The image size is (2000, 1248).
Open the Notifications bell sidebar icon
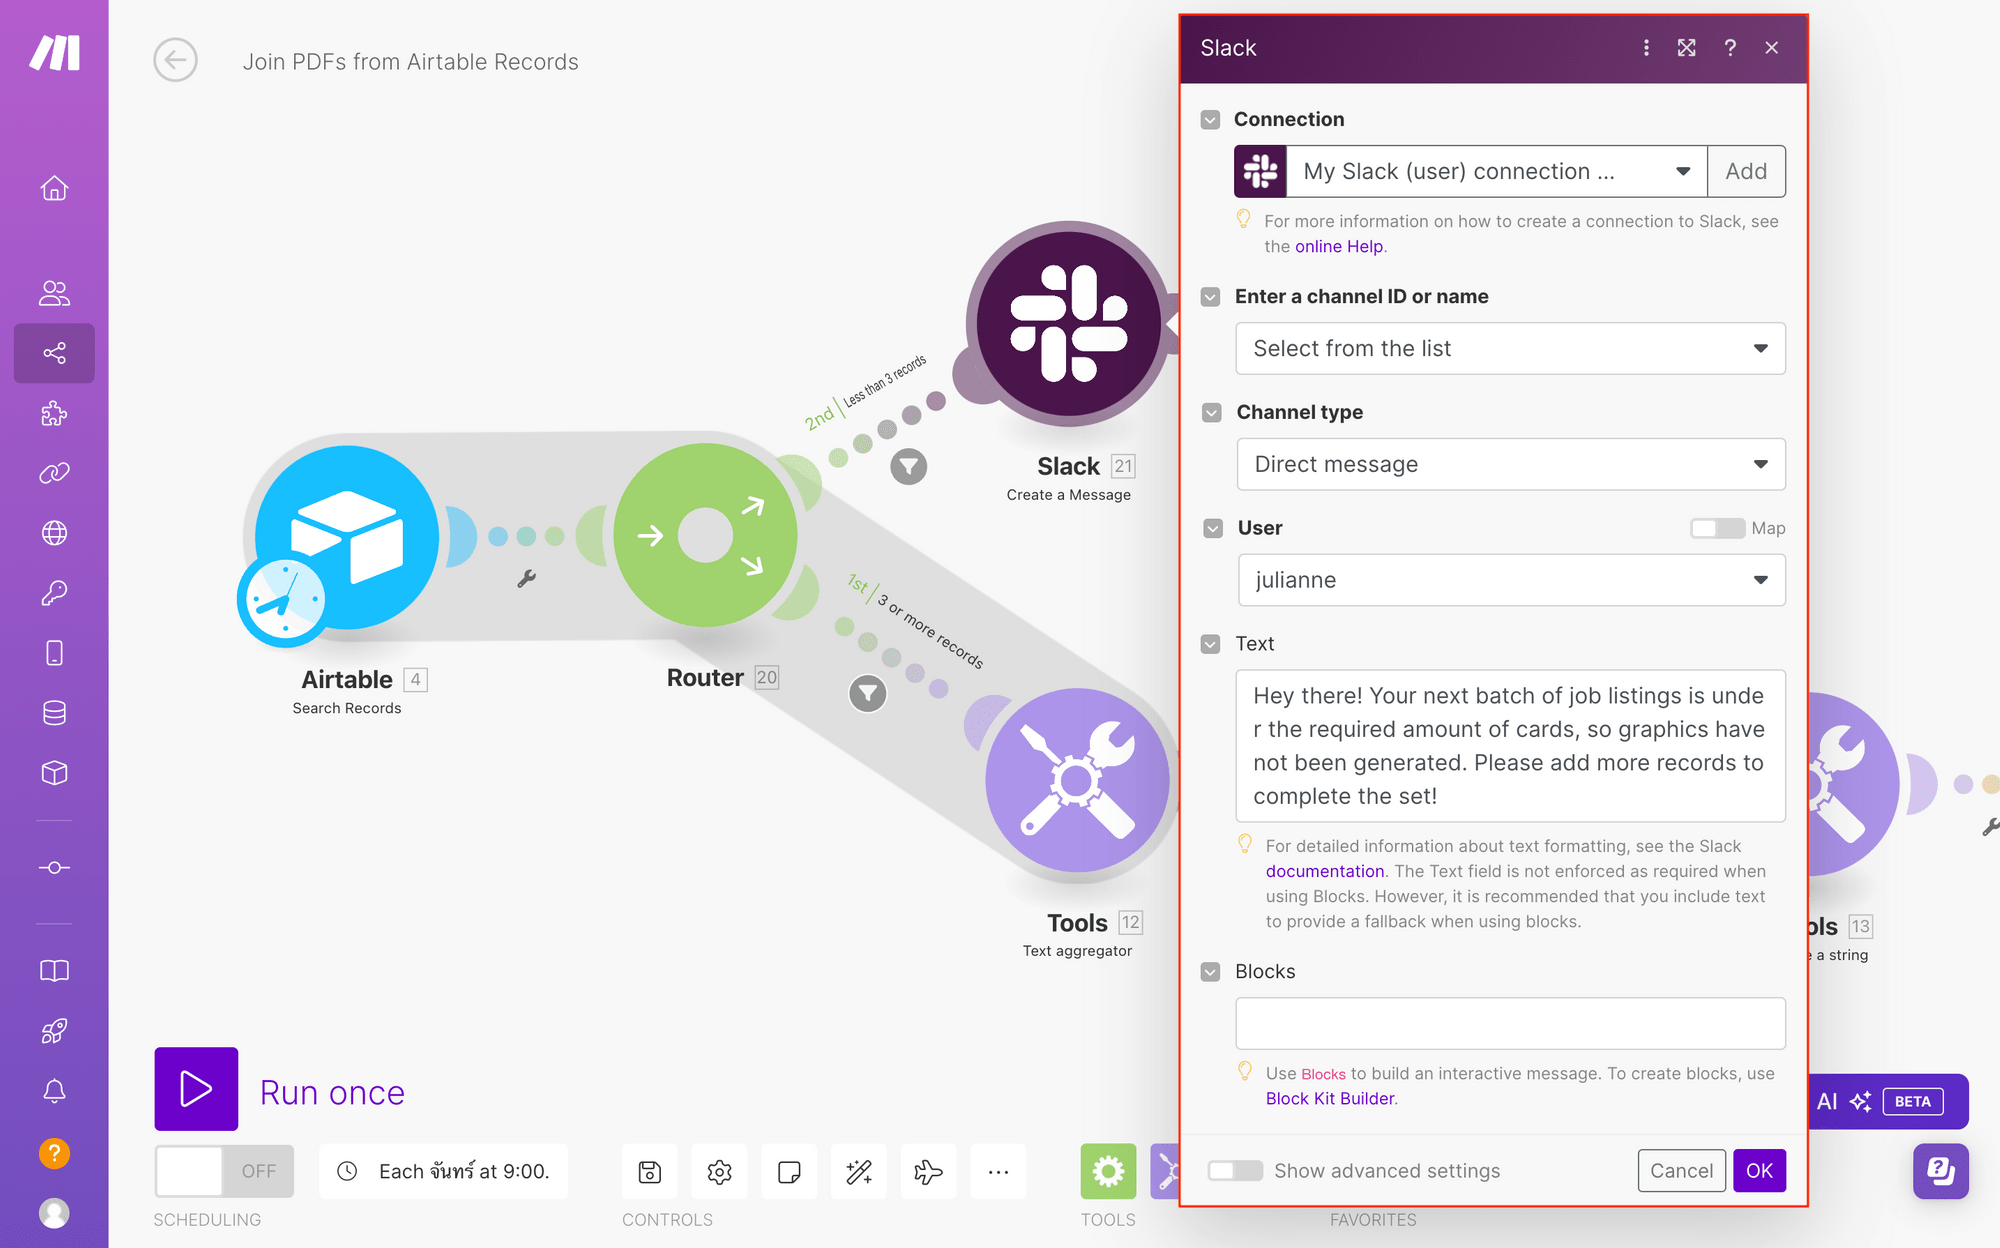54,1091
